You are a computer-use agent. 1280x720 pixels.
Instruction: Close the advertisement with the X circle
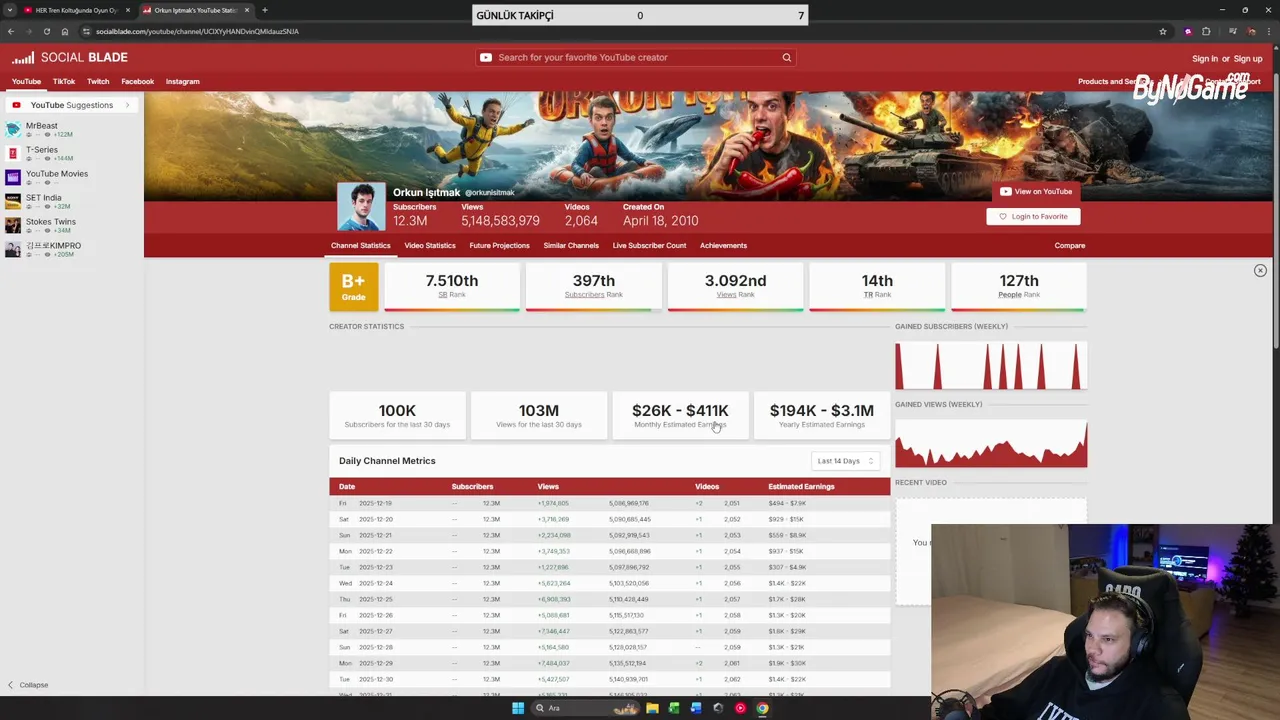coord(1260,270)
